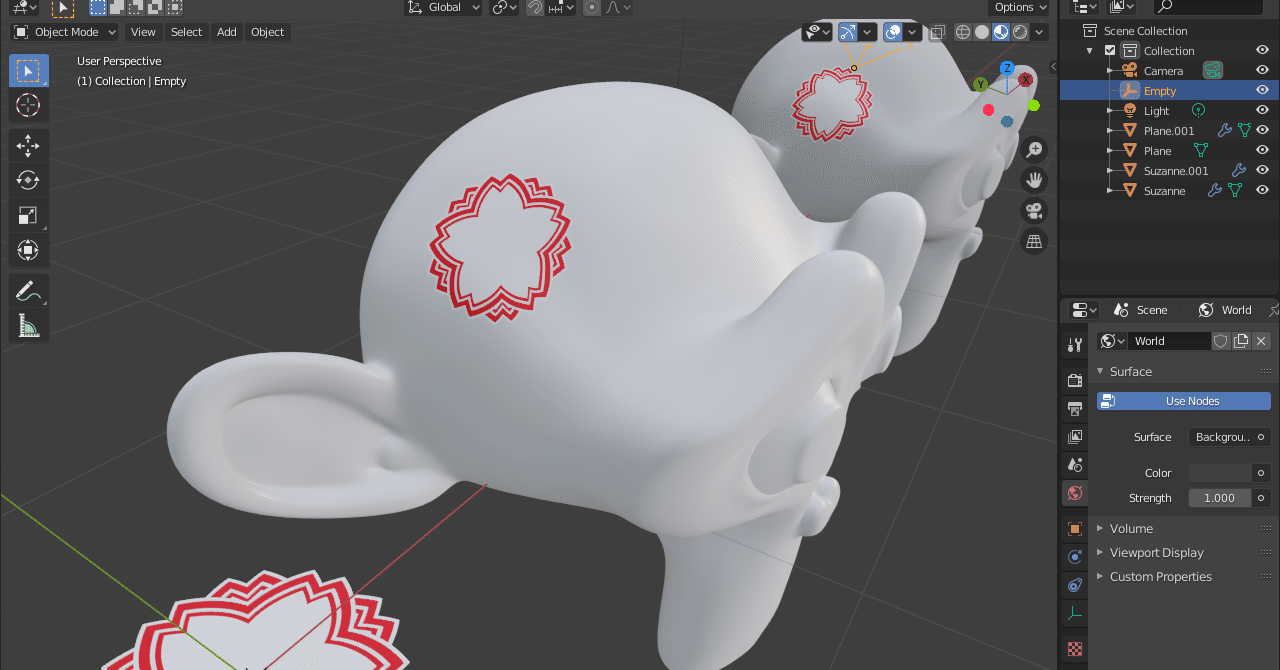Adjust the Strength 1.000 field
The image size is (1280, 670).
pos(1220,498)
